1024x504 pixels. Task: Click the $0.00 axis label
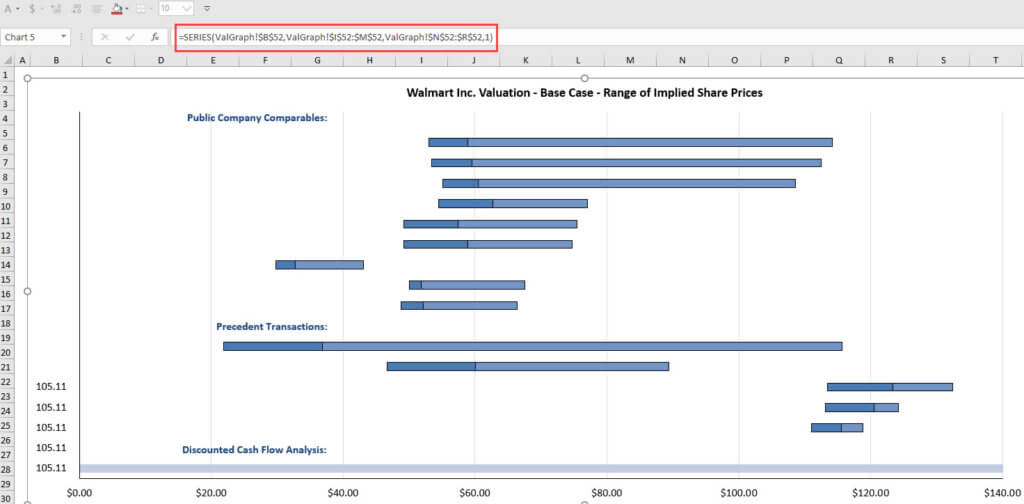tap(79, 492)
